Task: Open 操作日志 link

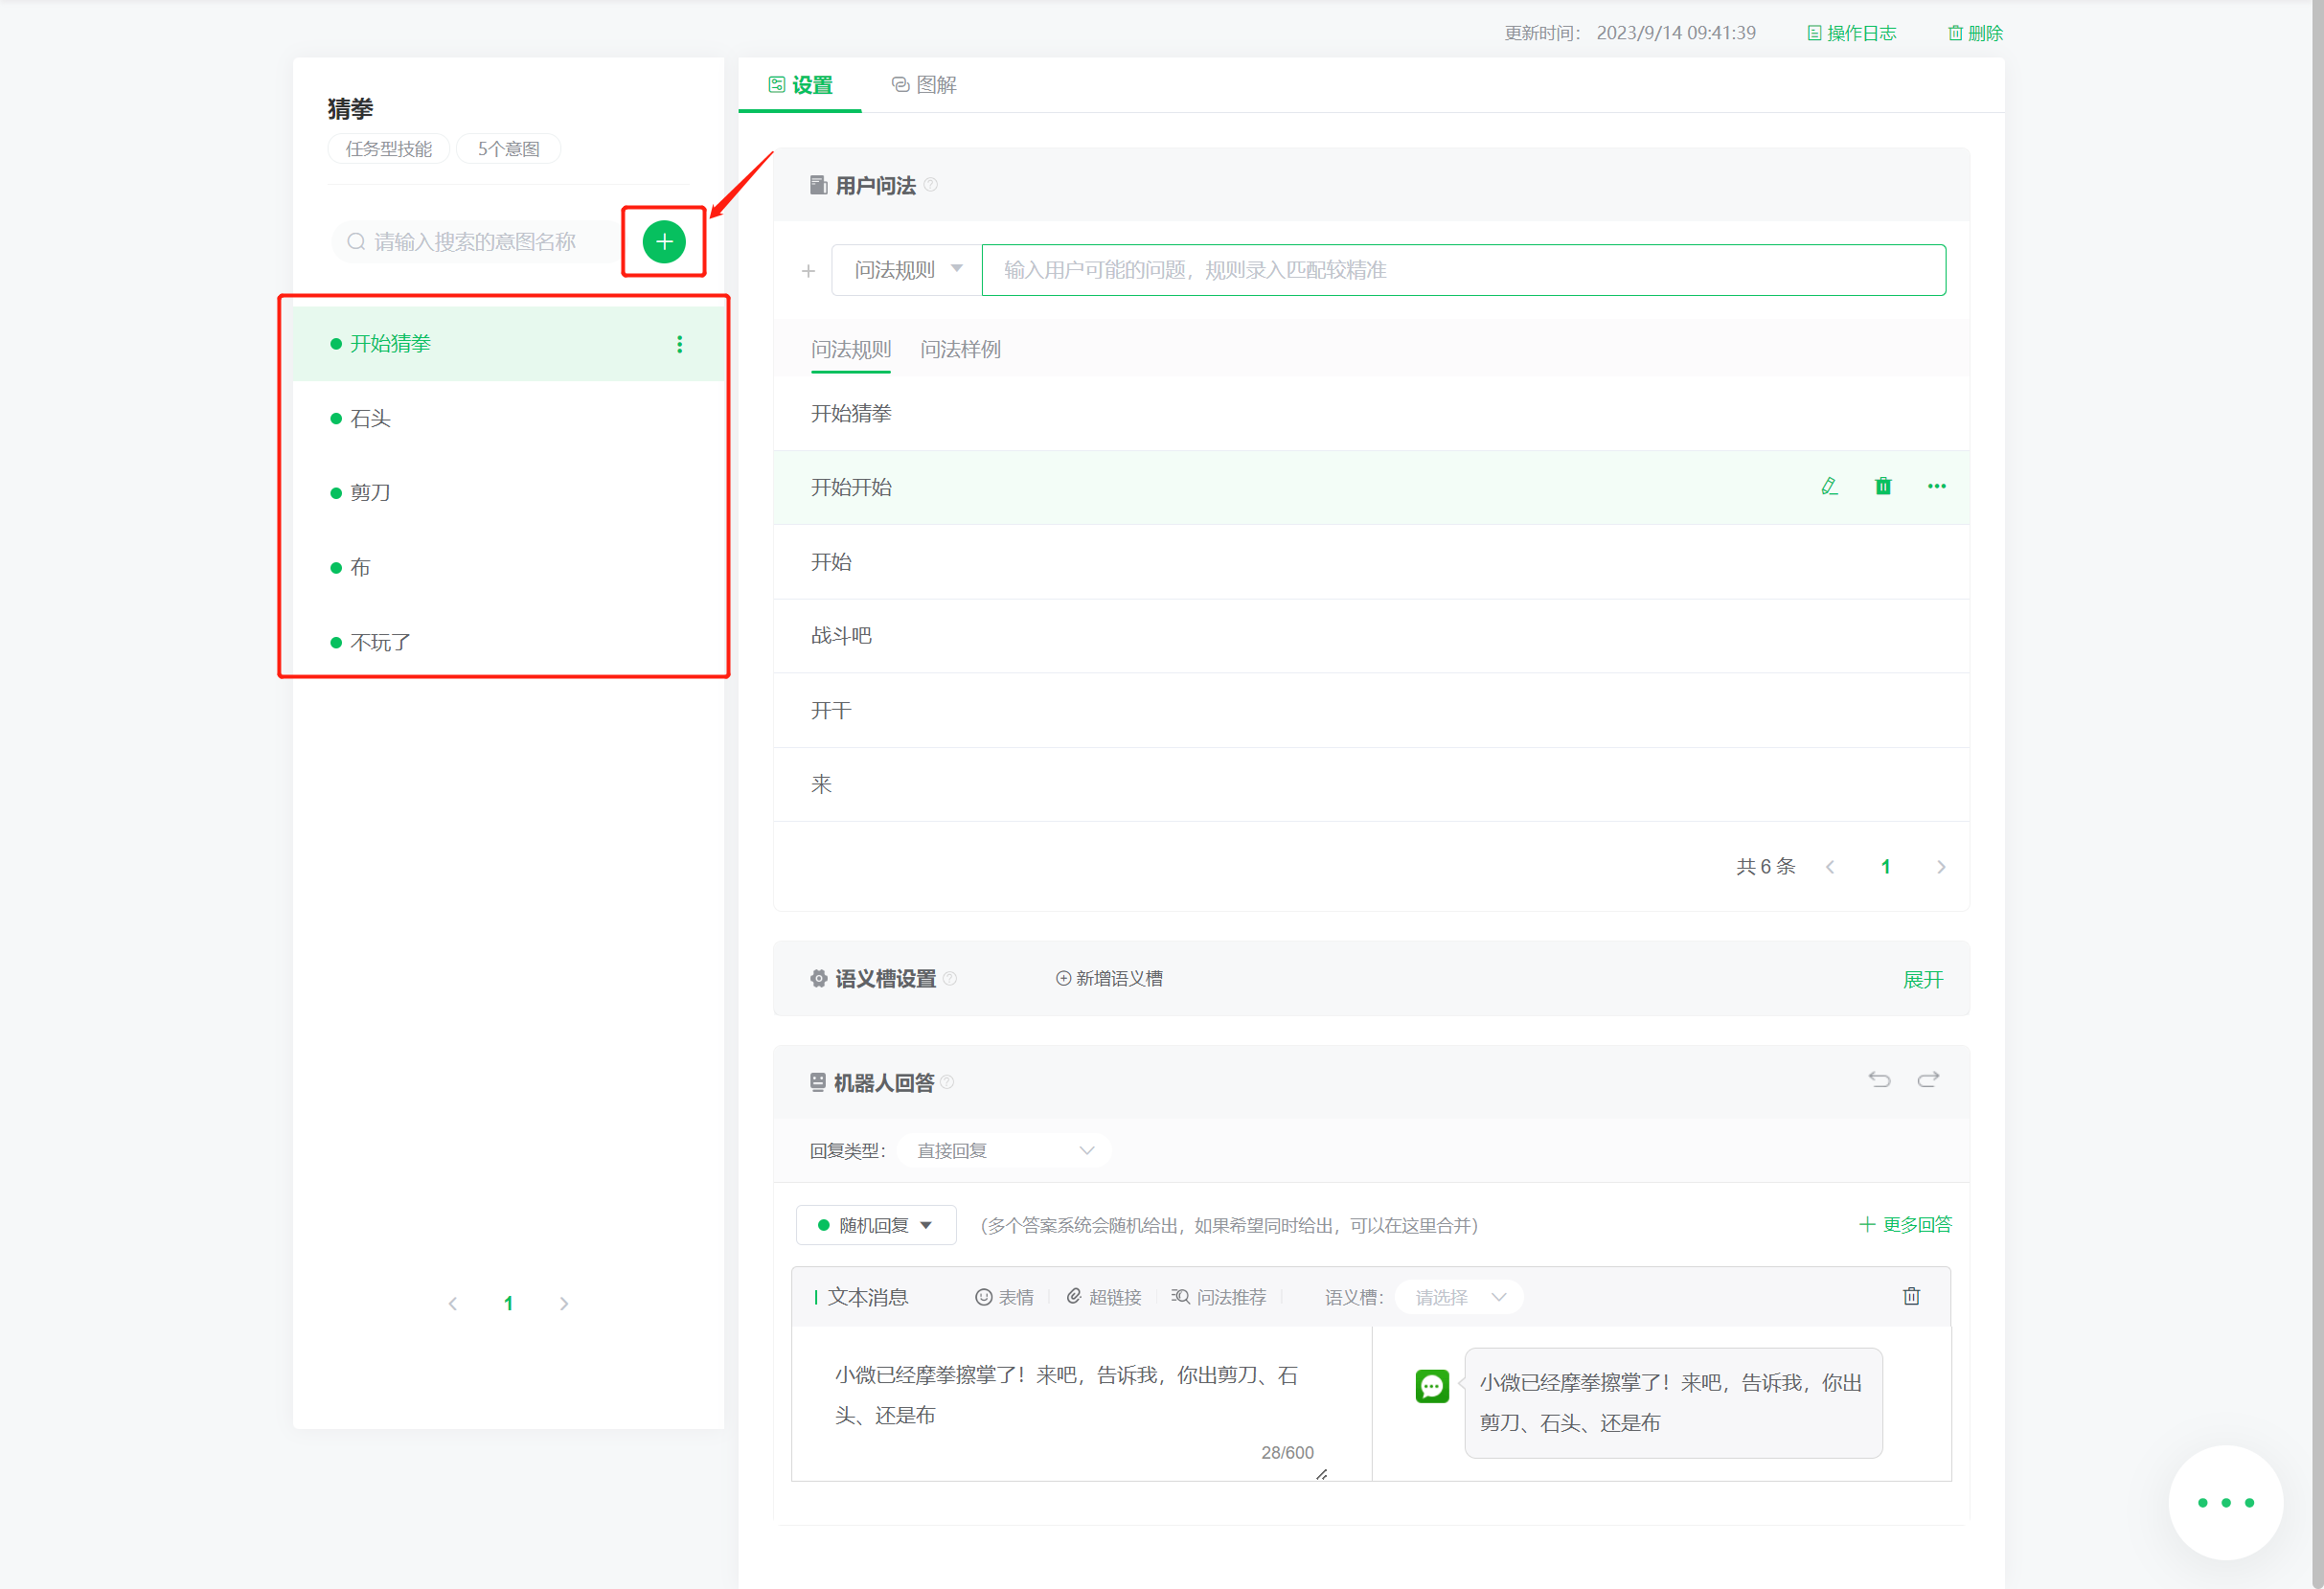Action: coord(1851,33)
